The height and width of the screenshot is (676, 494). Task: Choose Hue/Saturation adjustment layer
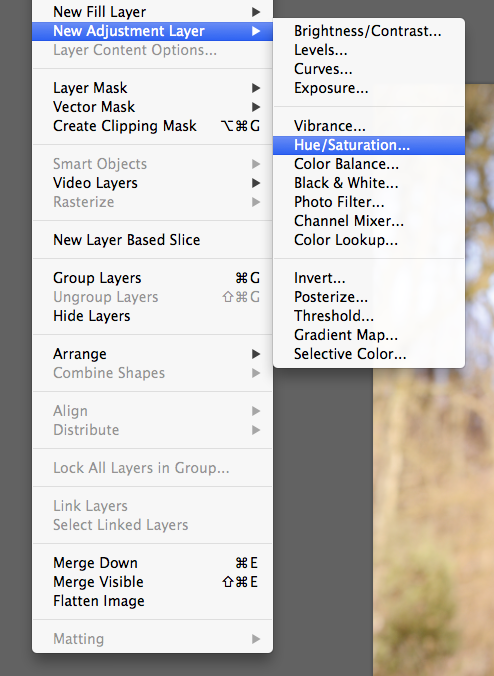pyautogui.click(x=369, y=145)
